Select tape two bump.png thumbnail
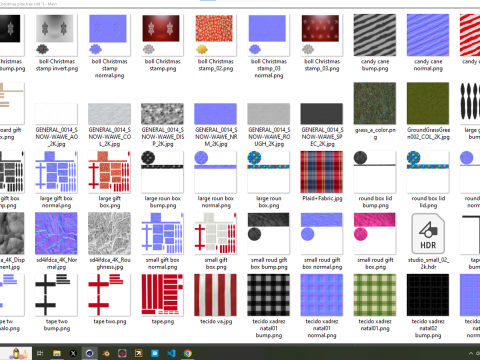This screenshot has height=360, width=480. click(x=56, y=295)
